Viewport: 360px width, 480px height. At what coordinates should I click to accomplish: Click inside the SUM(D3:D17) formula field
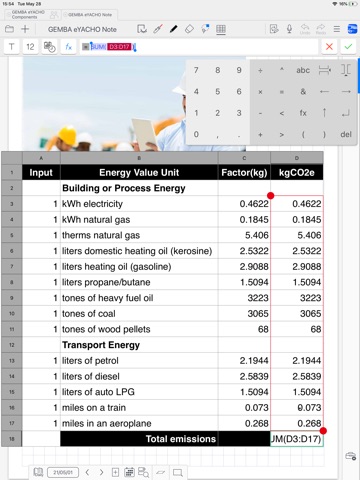coord(199,47)
